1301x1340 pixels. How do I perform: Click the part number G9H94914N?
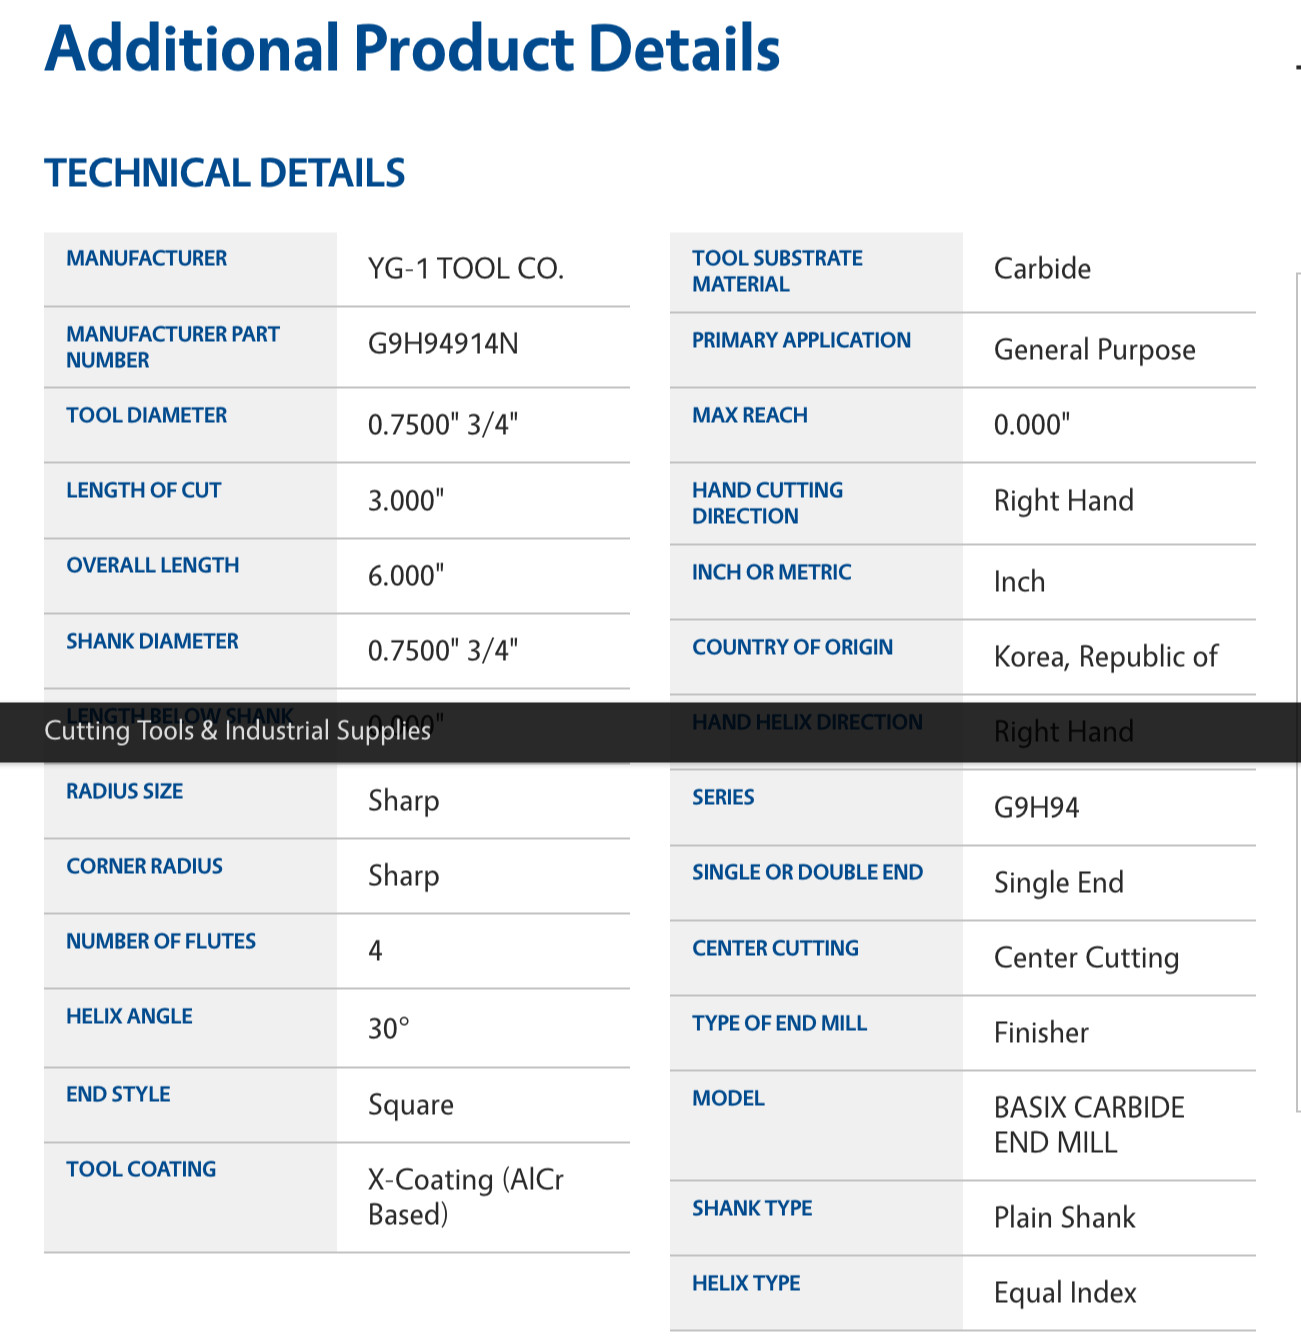coord(443,344)
